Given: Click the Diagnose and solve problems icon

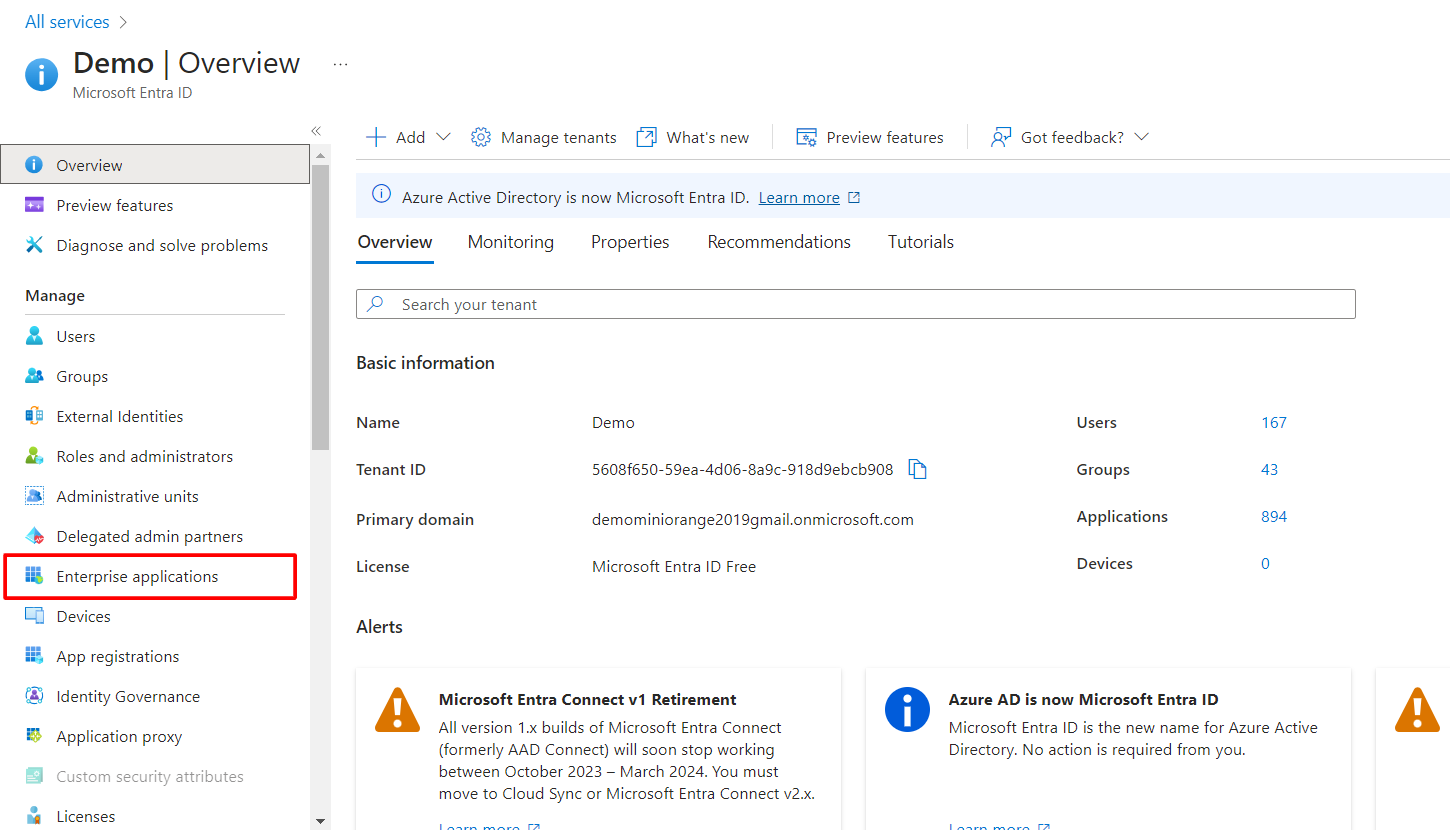Looking at the screenshot, I should (35, 245).
